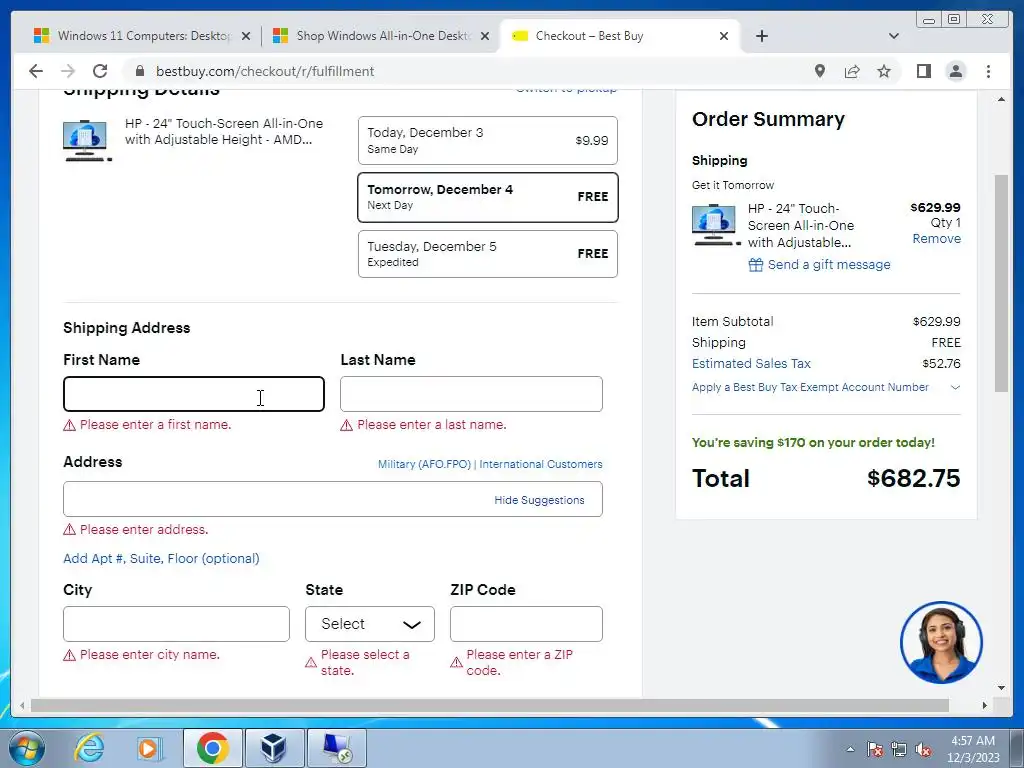Click Add Apt #, Suite, Floor (optional)
The width and height of the screenshot is (1024, 768).
coord(161,558)
